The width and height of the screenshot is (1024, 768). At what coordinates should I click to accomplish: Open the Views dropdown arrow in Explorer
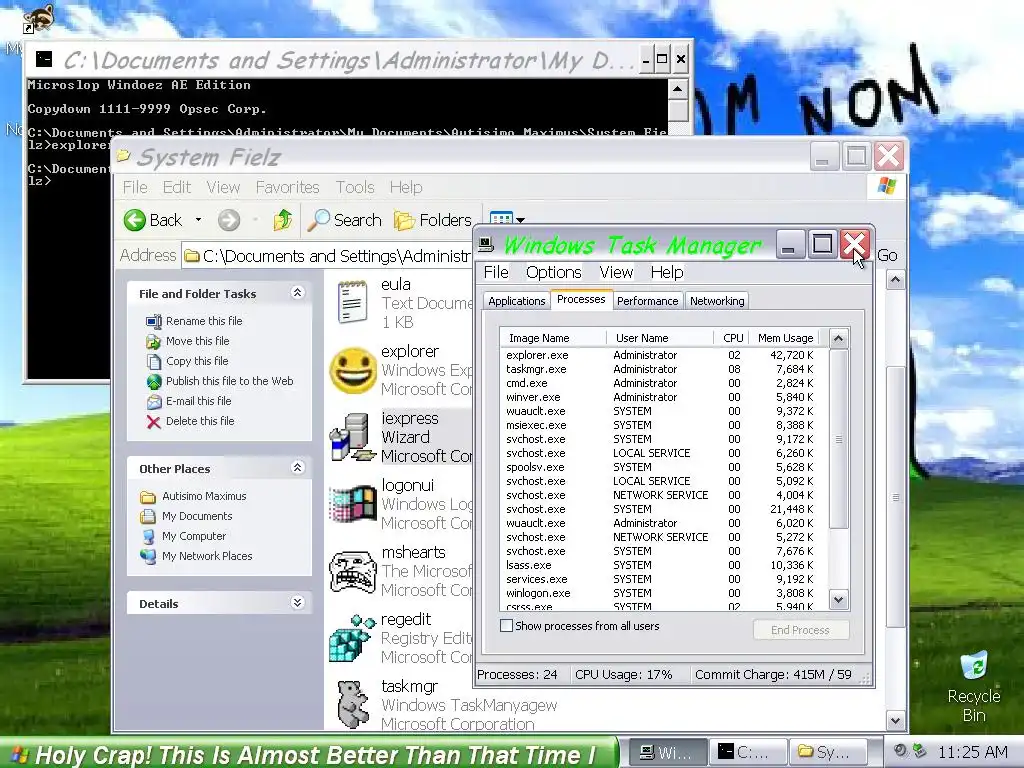click(520, 220)
